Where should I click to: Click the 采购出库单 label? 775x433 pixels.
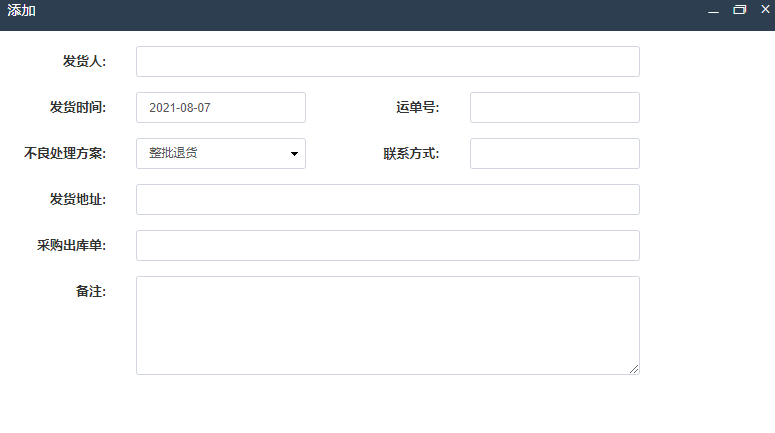pyautogui.click(x=71, y=245)
